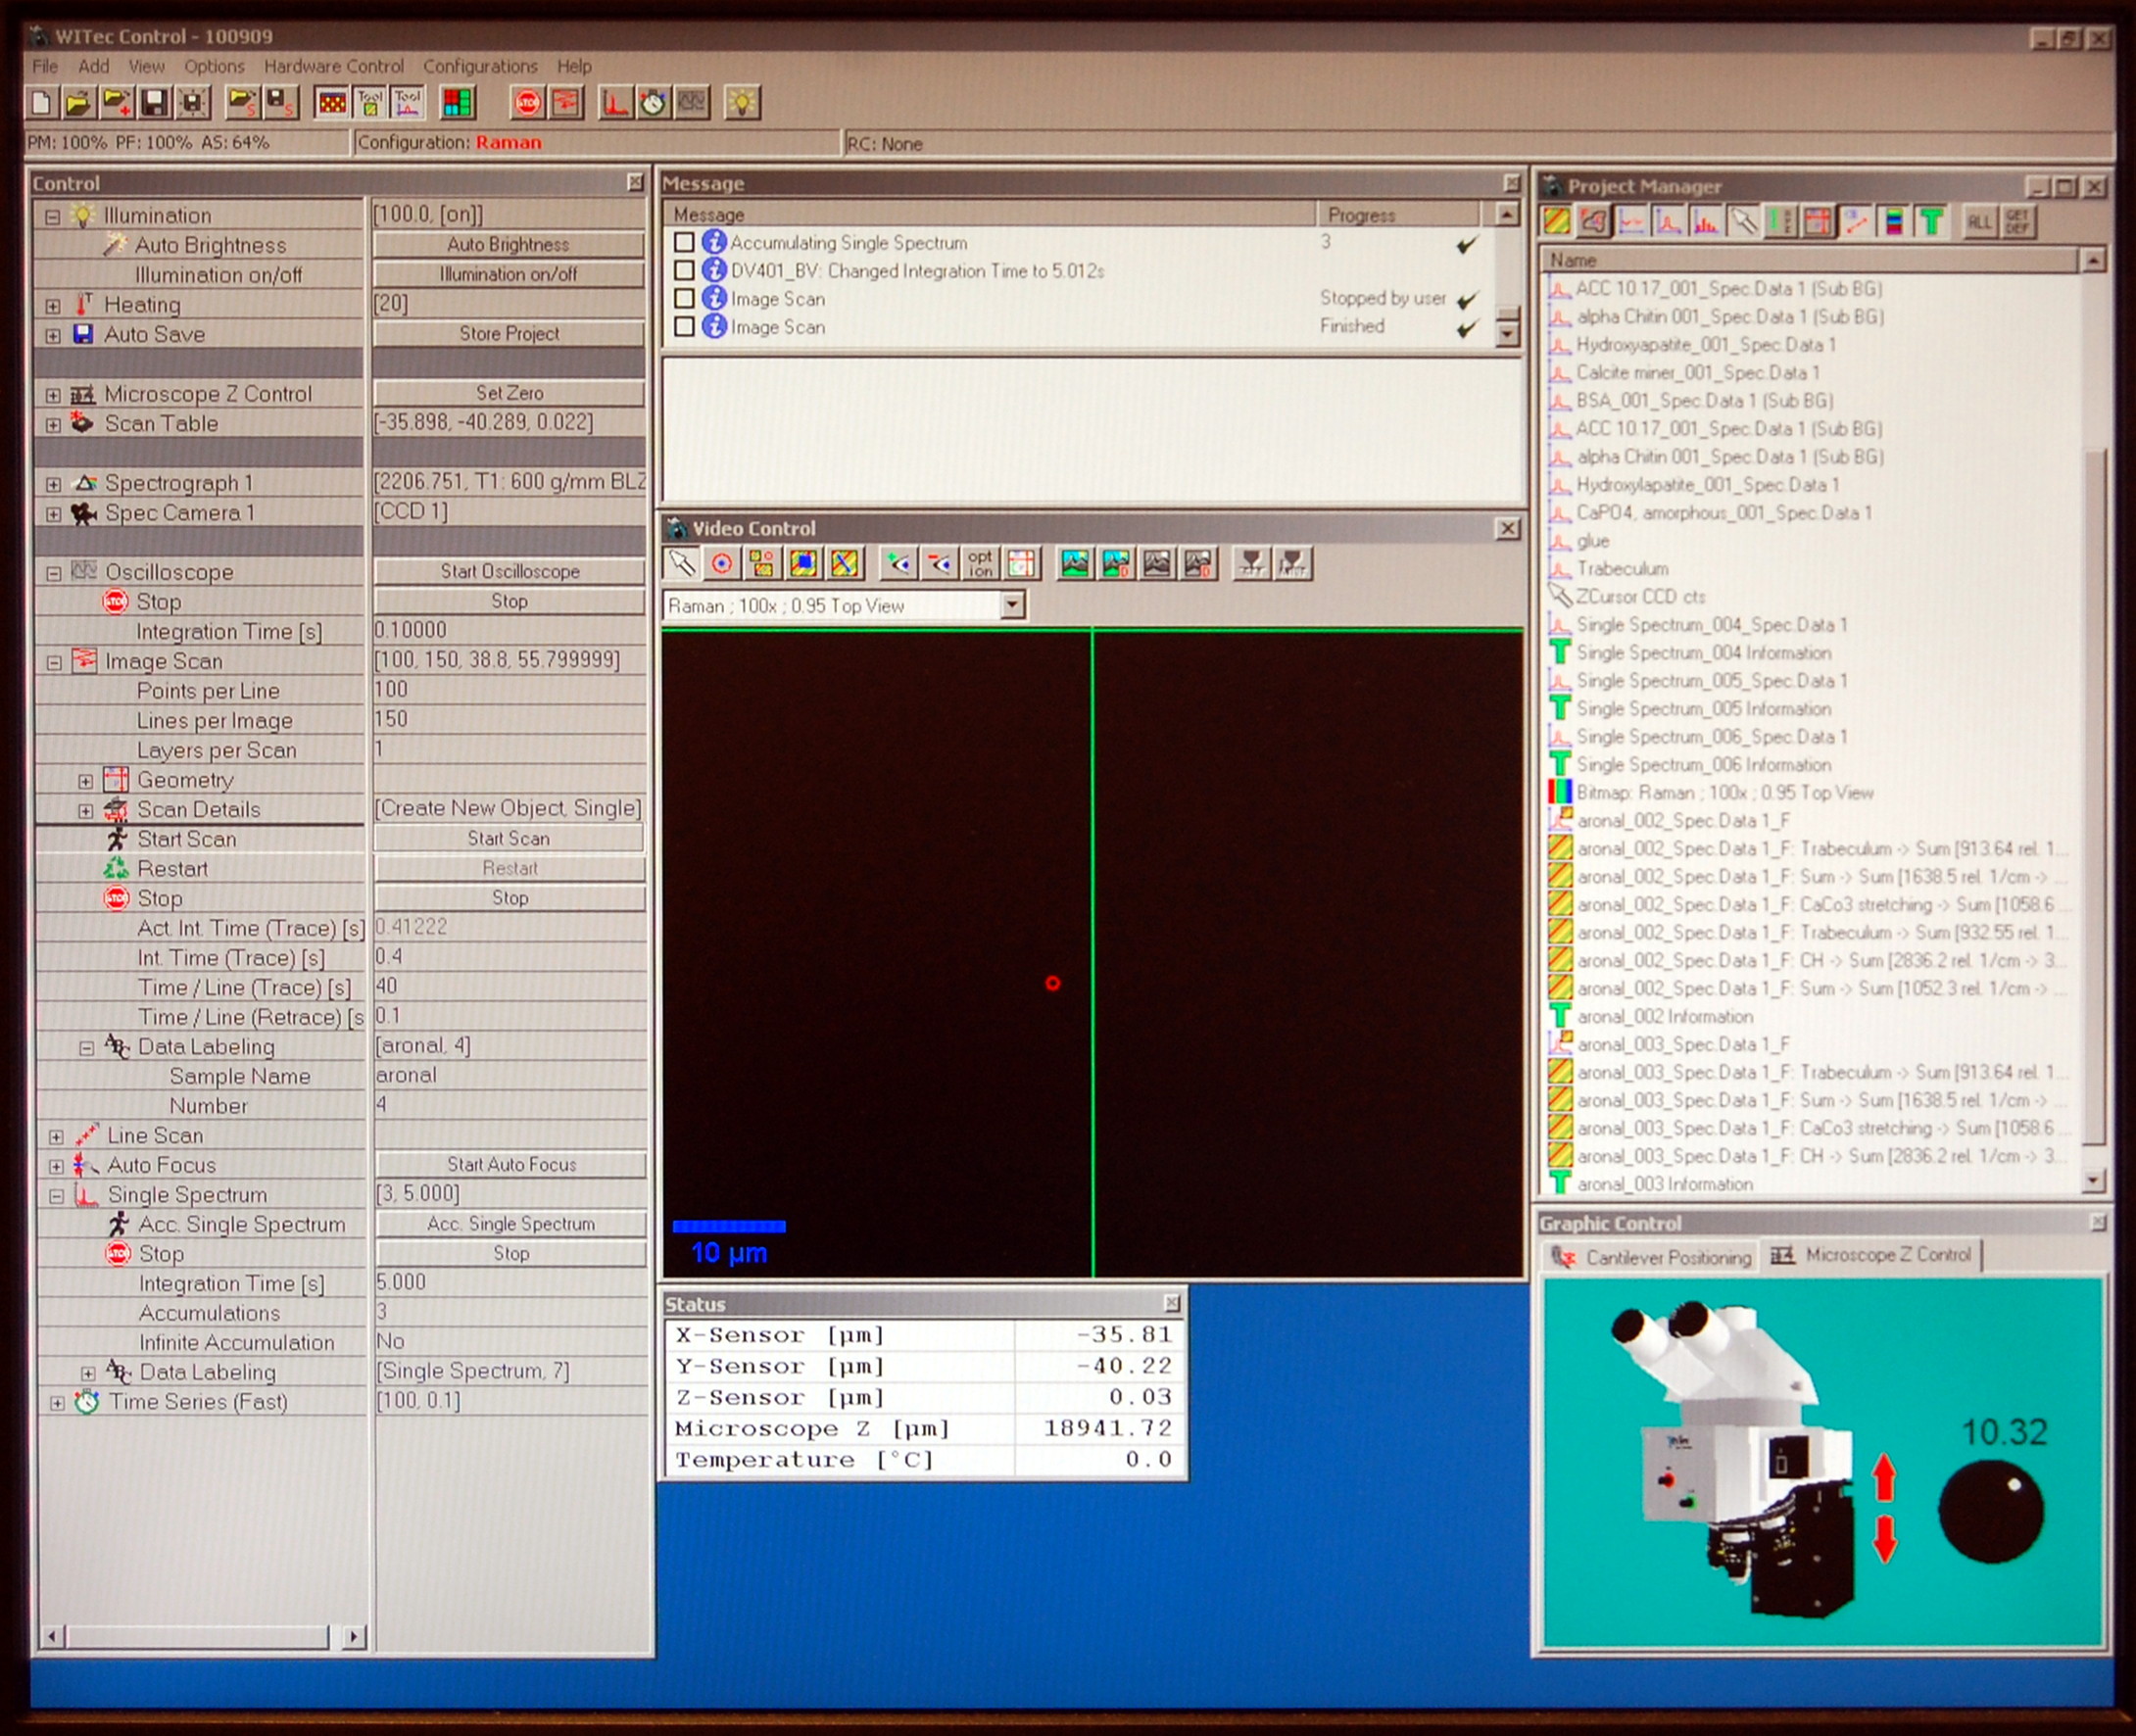Click the black Z control knob dial
This screenshot has height=1736, width=2136.
pyautogui.click(x=1991, y=1511)
